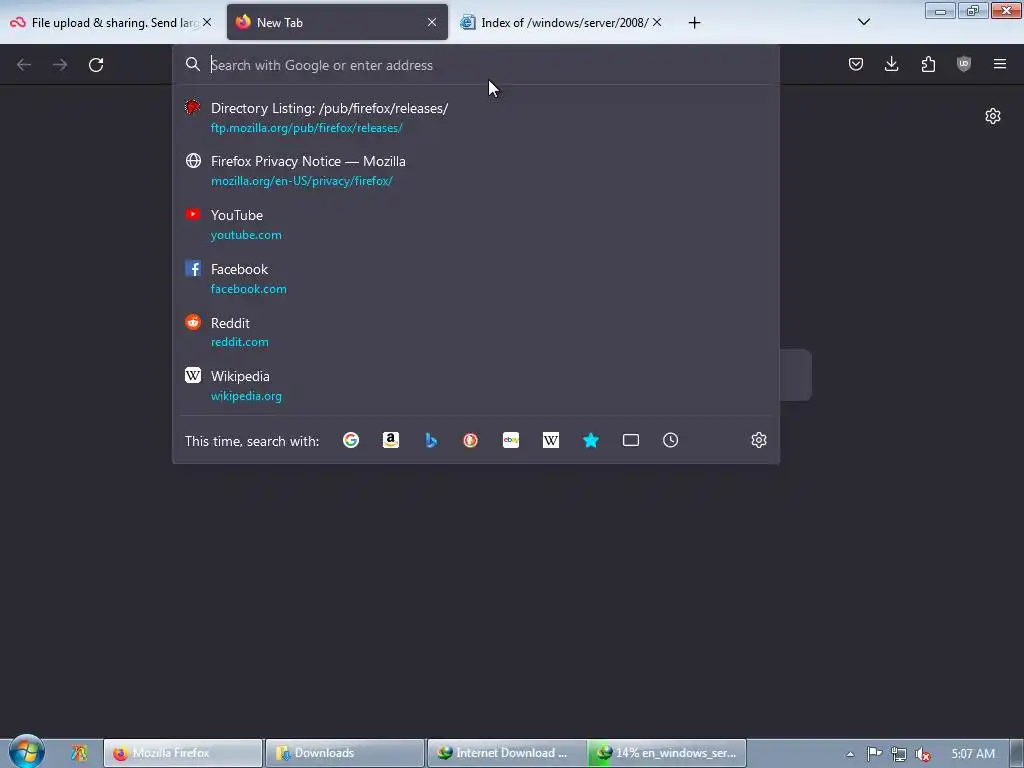The width and height of the screenshot is (1024, 768).
Task: Personalize new tab gear icon
Action: pos(993,116)
